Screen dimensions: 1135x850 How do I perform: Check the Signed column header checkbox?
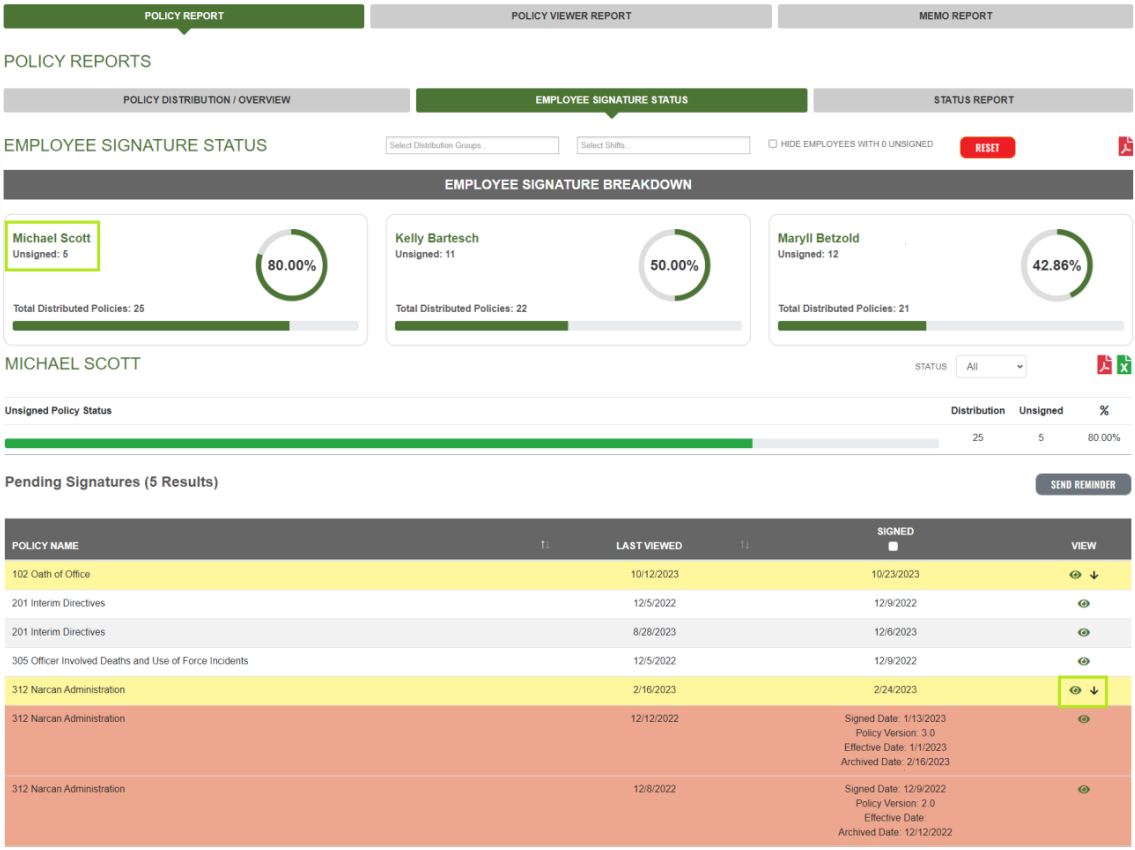click(892, 546)
